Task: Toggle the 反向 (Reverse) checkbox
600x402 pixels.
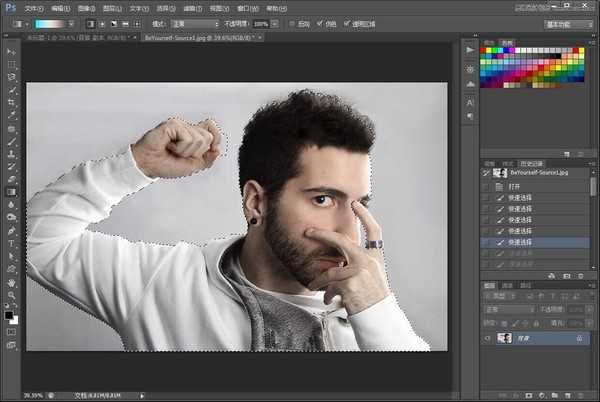Action: coord(292,22)
